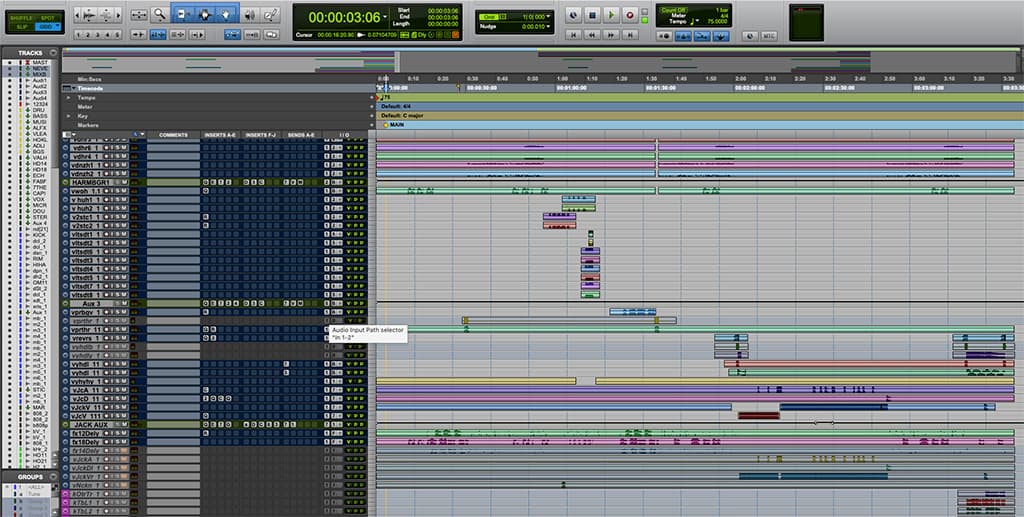Toggle Tab to Transients button
The height and width of the screenshot is (517, 1024).
[138, 35]
